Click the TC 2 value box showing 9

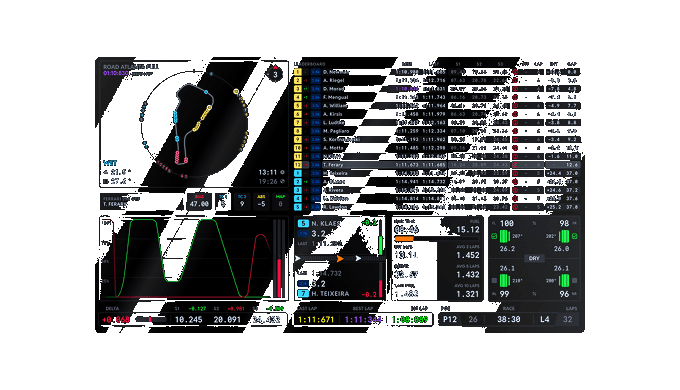tap(242, 201)
